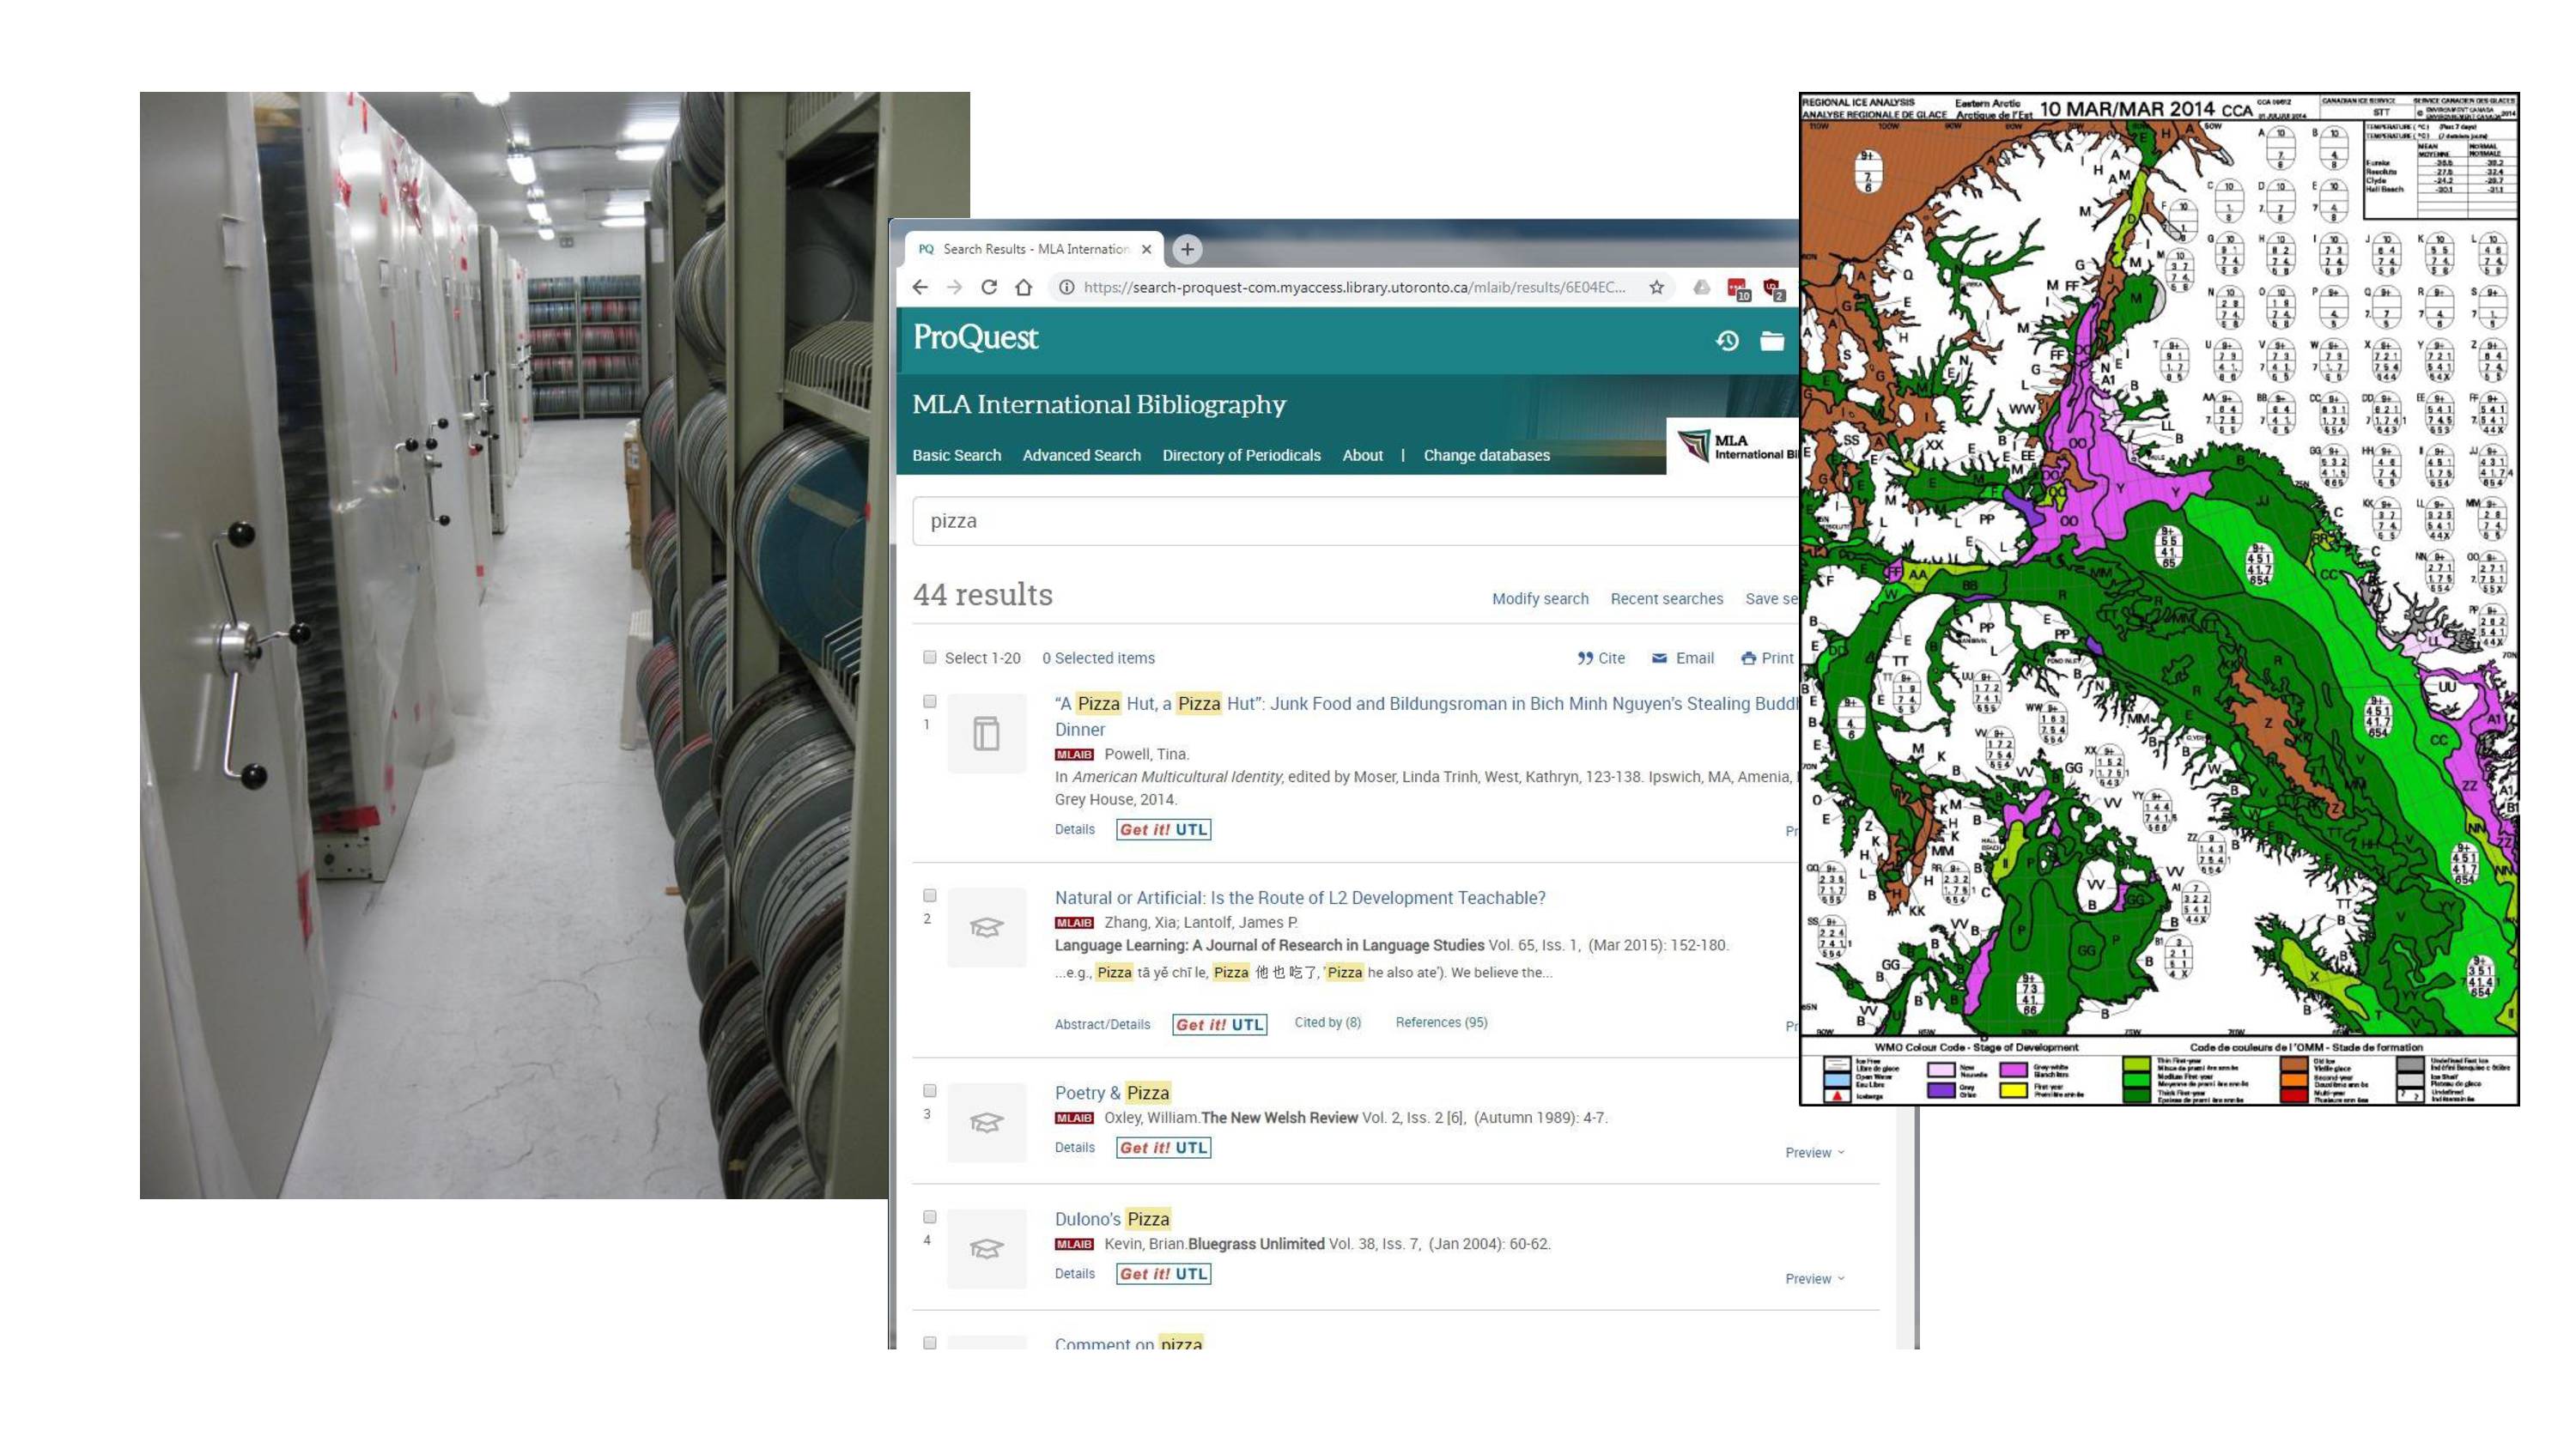Close the Search Results tab
This screenshot has height=1449, width=2576.
point(1146,249)
